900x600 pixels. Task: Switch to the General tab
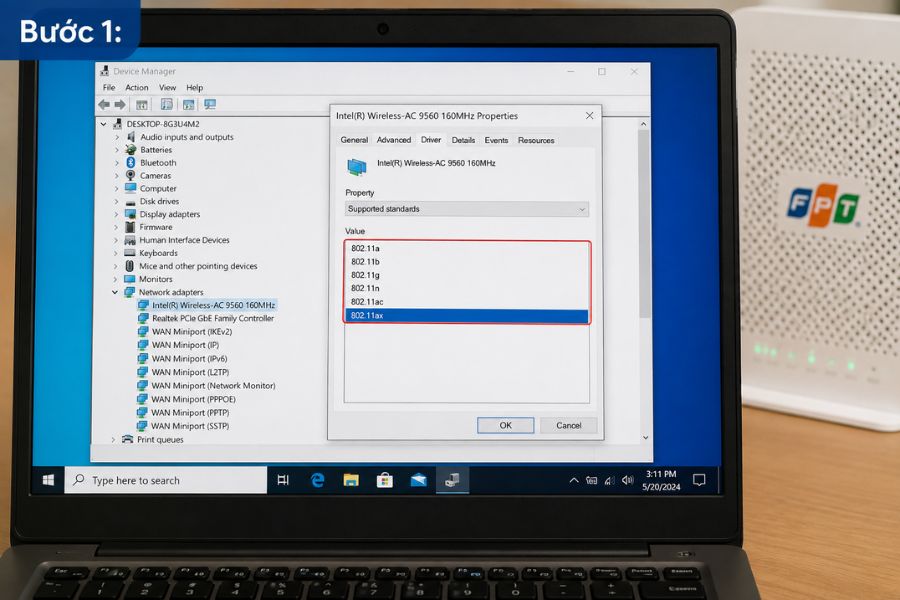[x=354, y=140]
